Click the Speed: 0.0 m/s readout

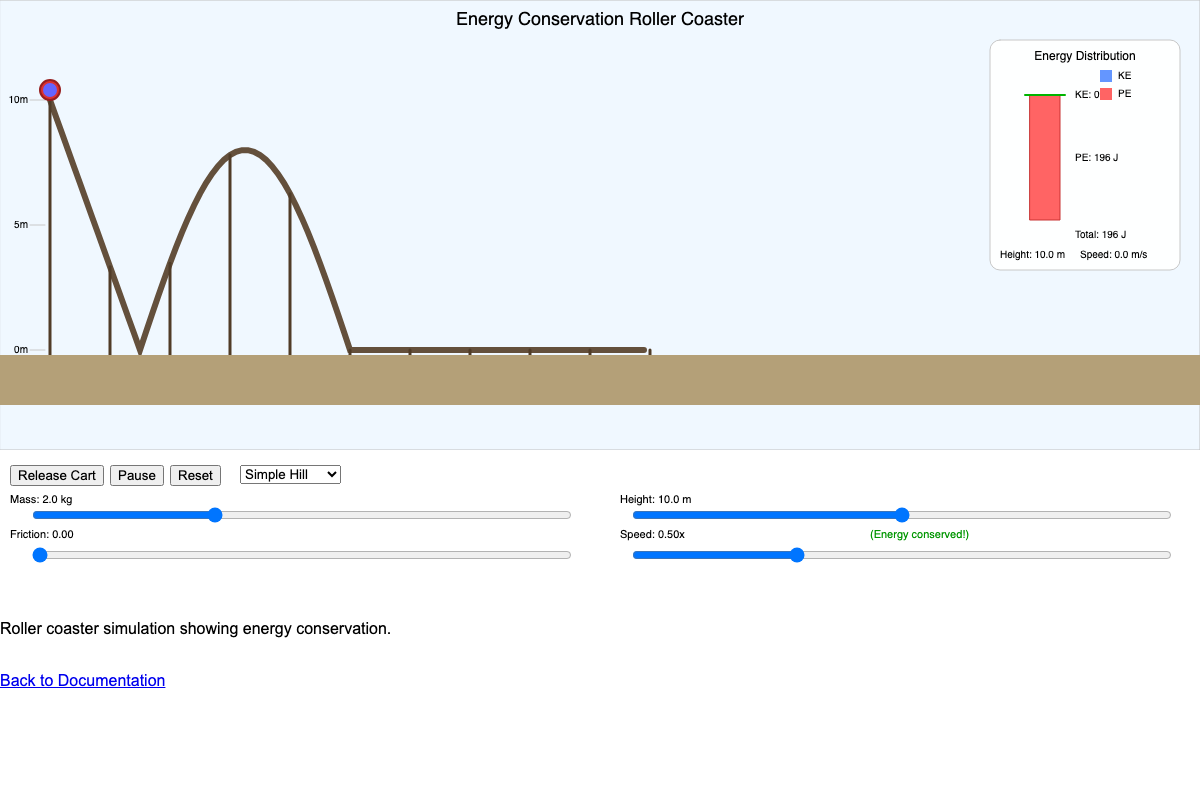point(1115,254)
